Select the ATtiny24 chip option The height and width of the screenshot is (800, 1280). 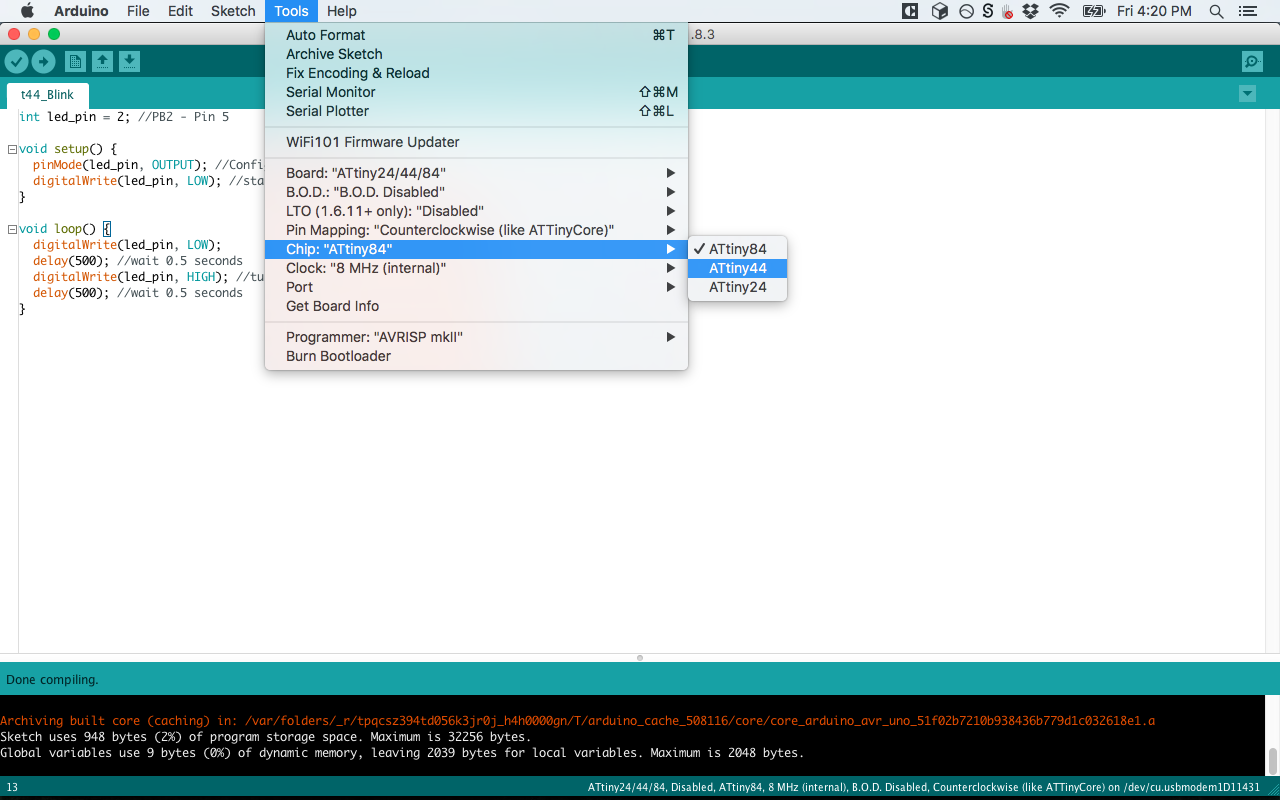click(738, 287)
